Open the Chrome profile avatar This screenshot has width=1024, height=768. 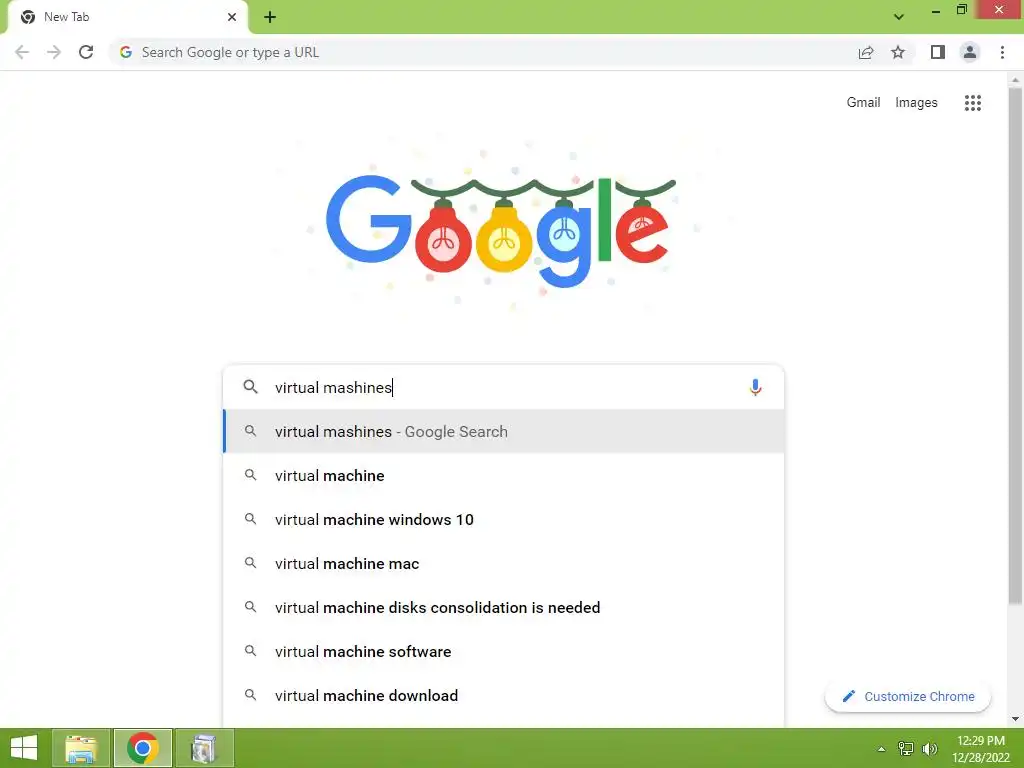point(970,52)
